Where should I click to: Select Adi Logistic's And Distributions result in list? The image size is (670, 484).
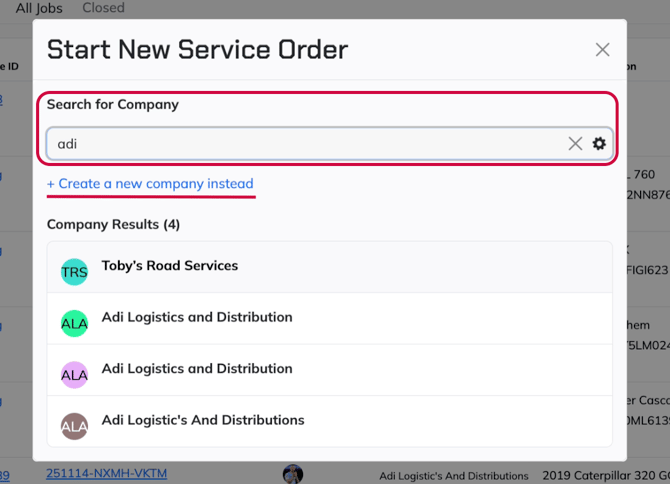(203, 421)
